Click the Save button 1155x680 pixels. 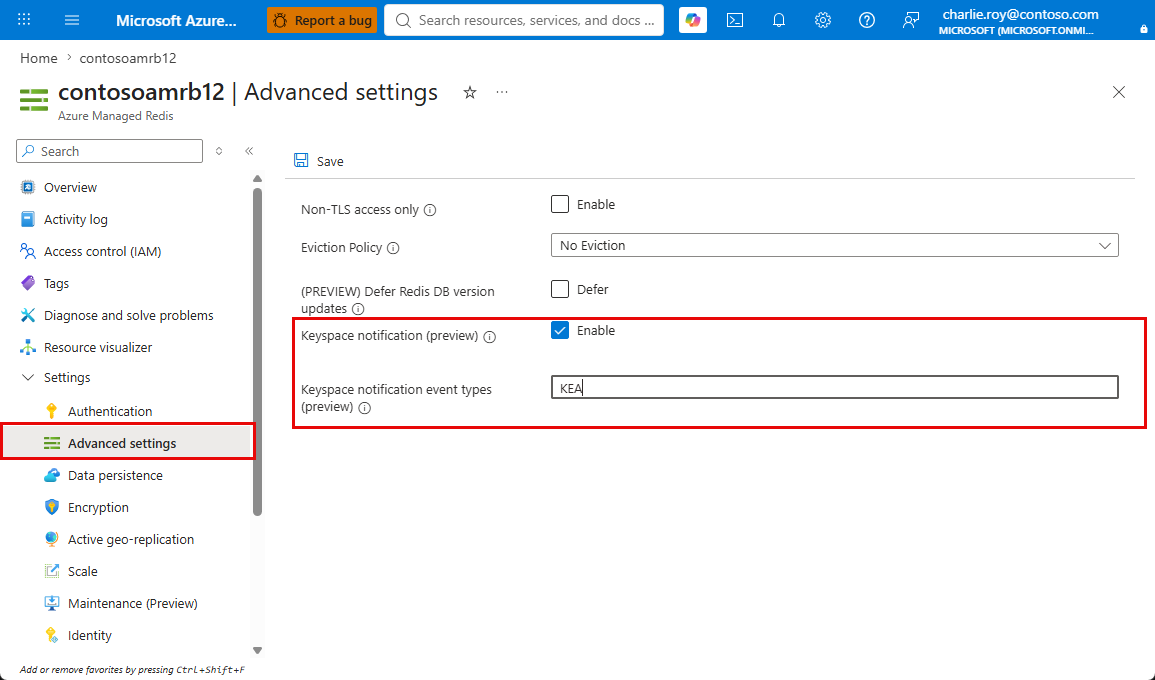coord(319,161)
